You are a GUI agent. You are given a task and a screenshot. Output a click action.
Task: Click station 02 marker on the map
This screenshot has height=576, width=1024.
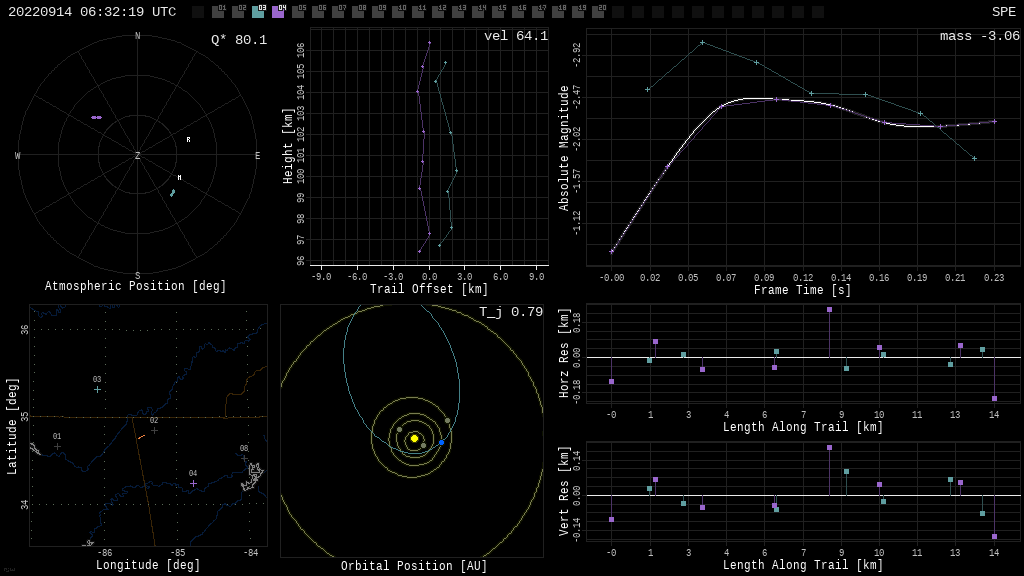(x=154, y=430)
